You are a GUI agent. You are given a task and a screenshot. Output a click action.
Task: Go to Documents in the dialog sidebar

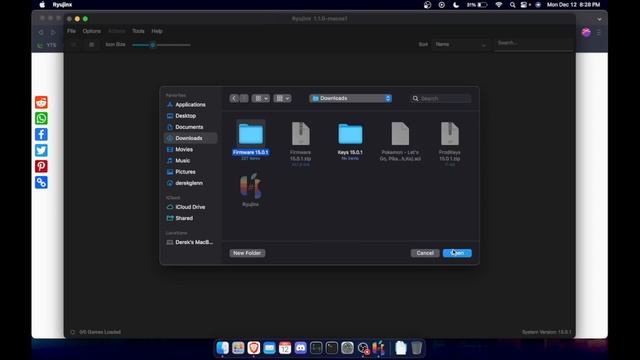click(189, 127)
